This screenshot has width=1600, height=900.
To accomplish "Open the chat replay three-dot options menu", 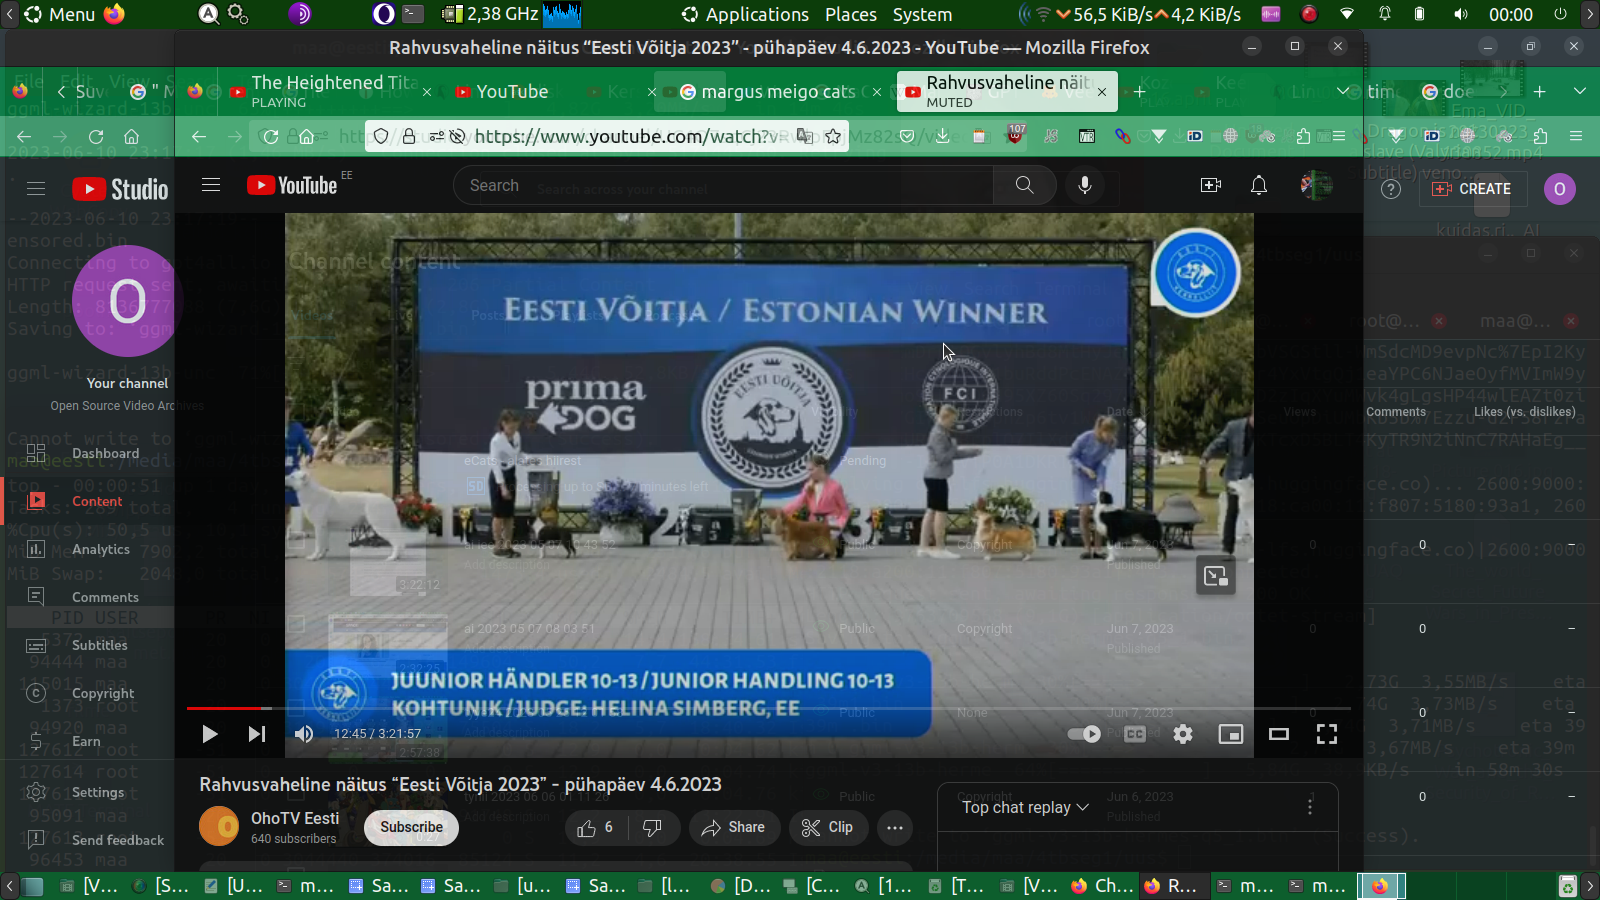I will (x=1310, y=807).
